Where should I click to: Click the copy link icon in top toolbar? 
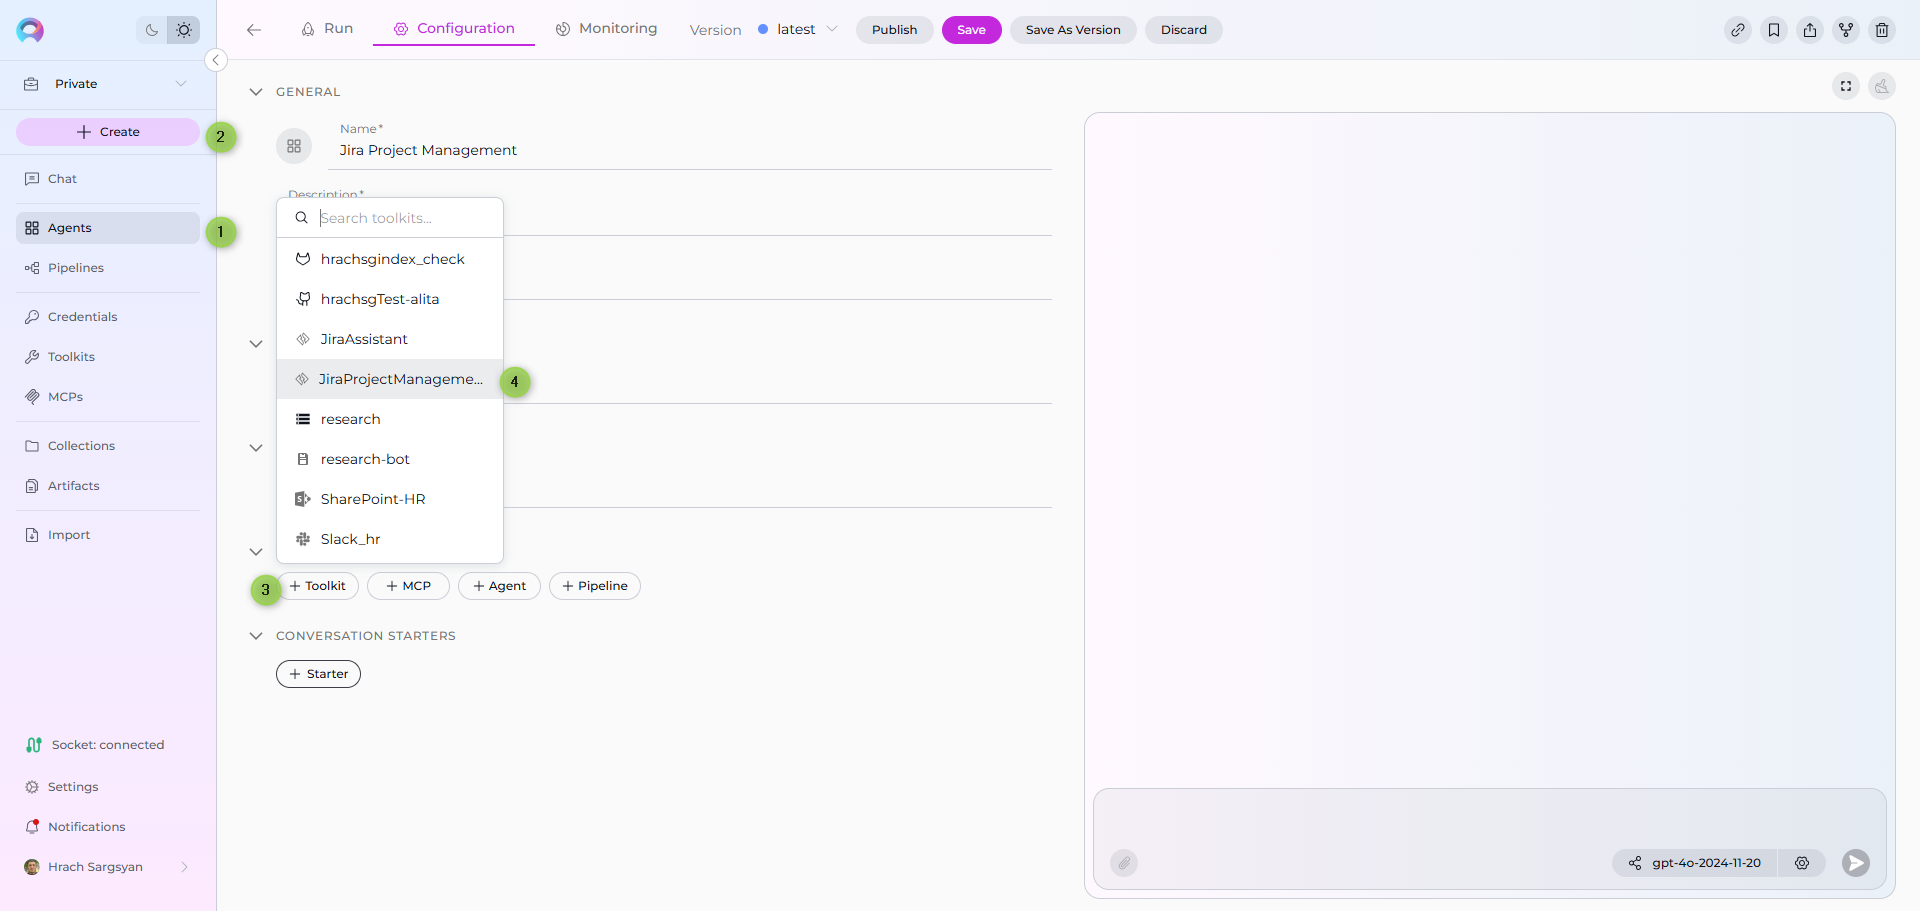coord(1738,30)
